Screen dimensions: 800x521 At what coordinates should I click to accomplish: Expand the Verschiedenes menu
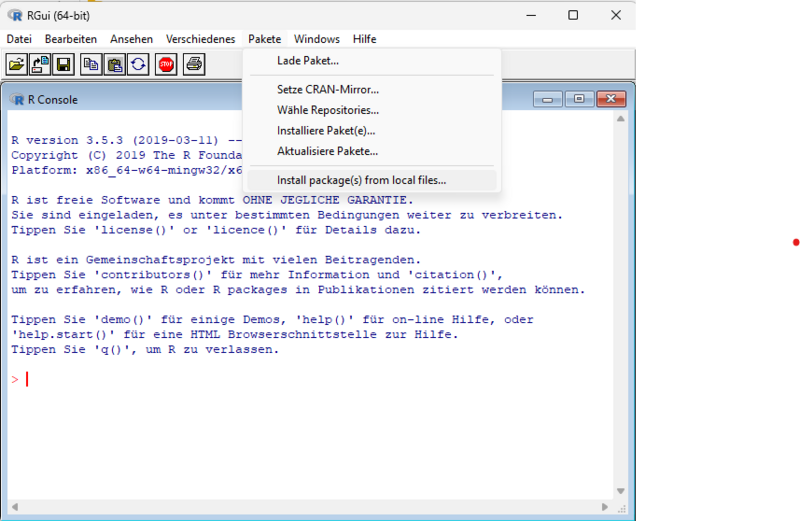point(201,39)
